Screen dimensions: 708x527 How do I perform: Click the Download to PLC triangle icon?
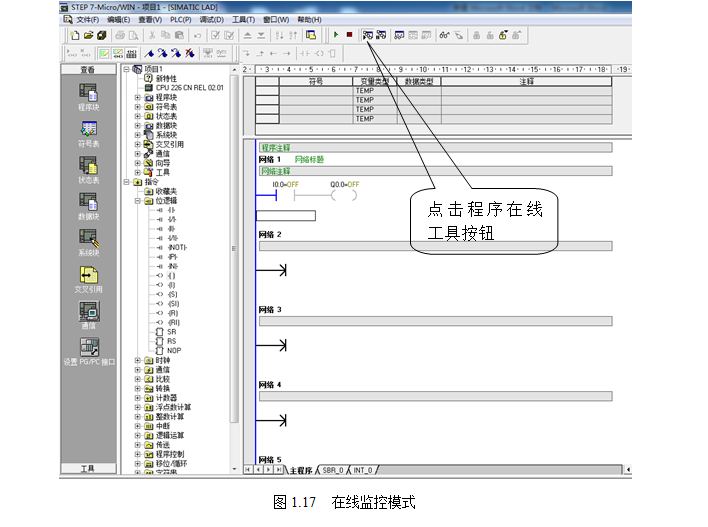pos(261,35)
